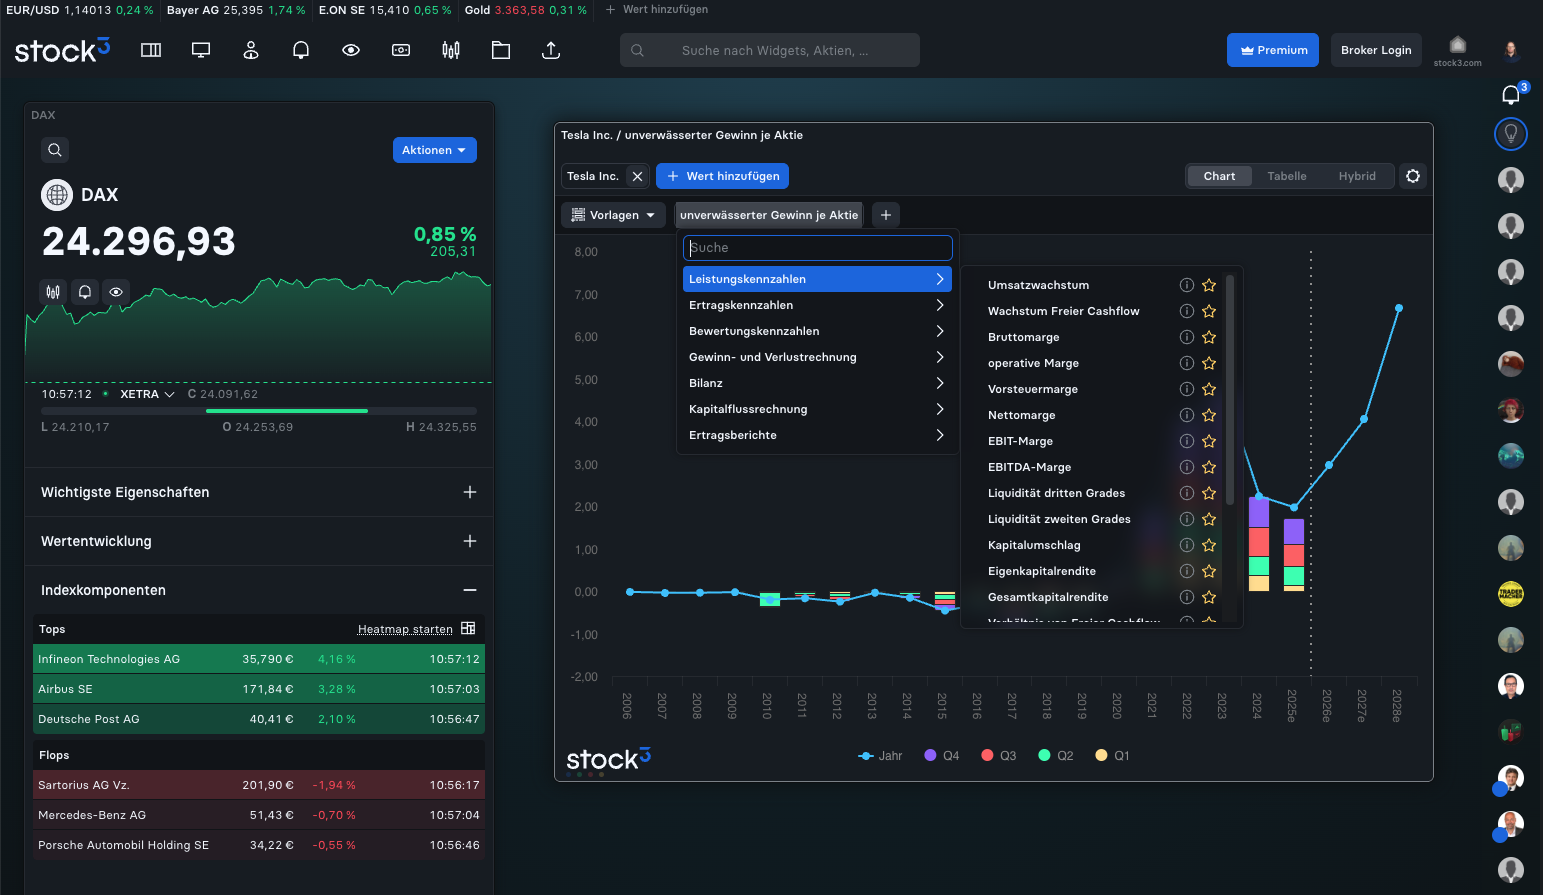This screenshot has height=895, width=1543.
Task: Click Wert hinzufügen blue button
Action: [722, 176]
